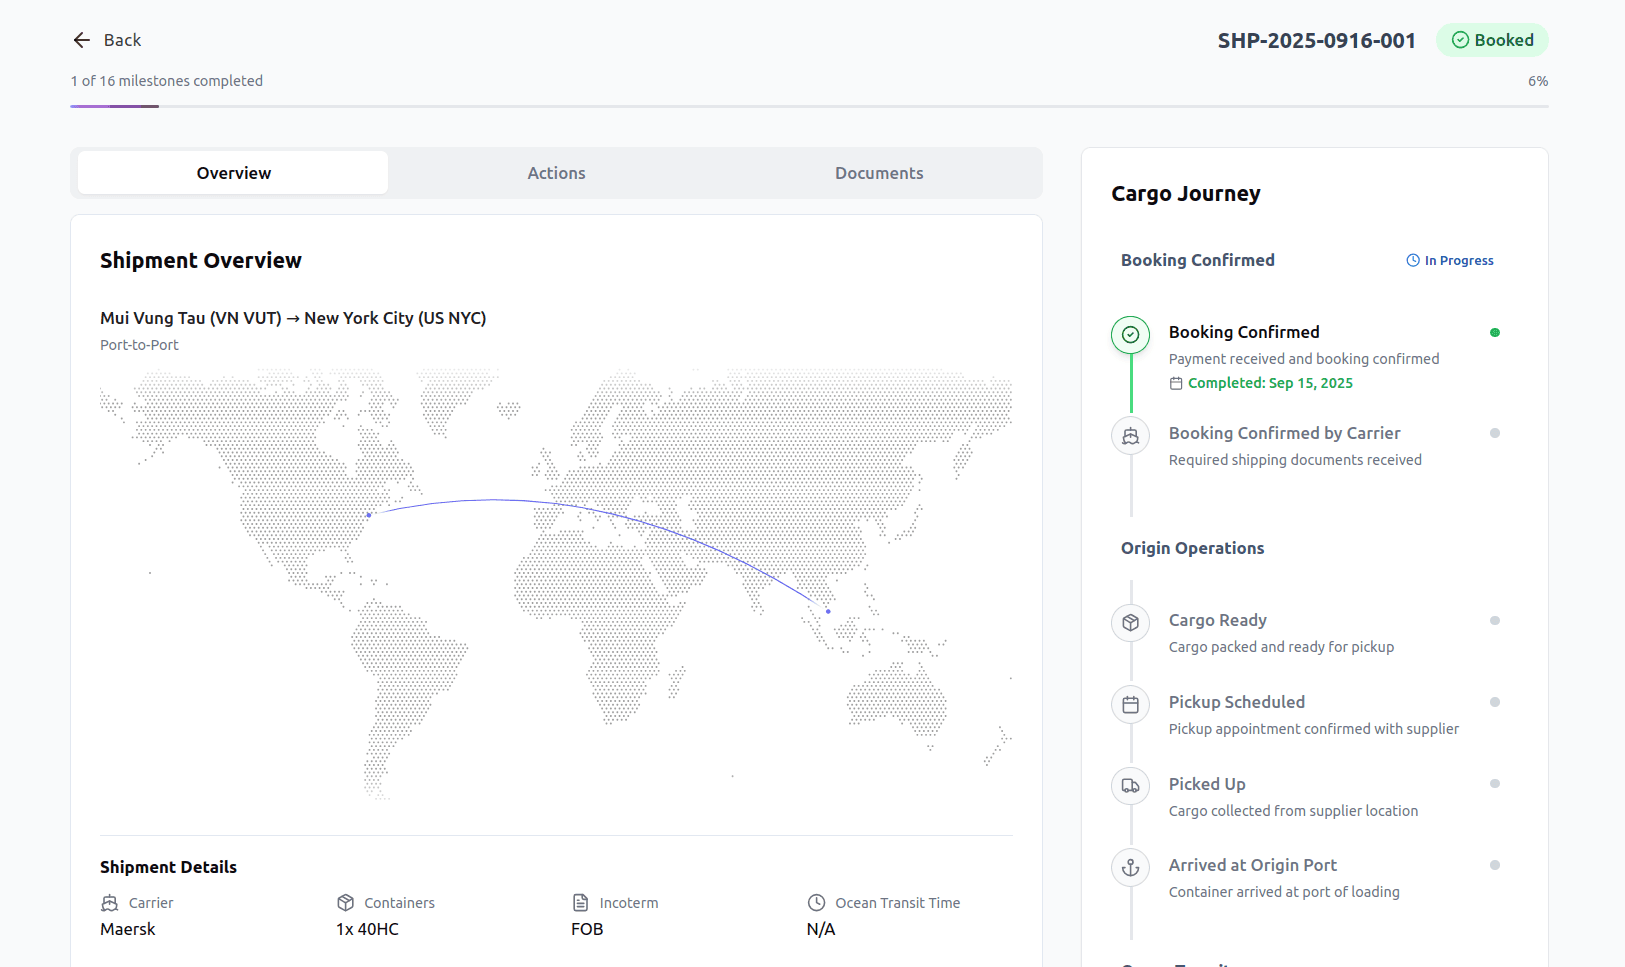The width and height of the screenshot is (1625, 967).
Task: Select the anchor icon for Arrived at Origin Port
Action: coord(1130,867)
